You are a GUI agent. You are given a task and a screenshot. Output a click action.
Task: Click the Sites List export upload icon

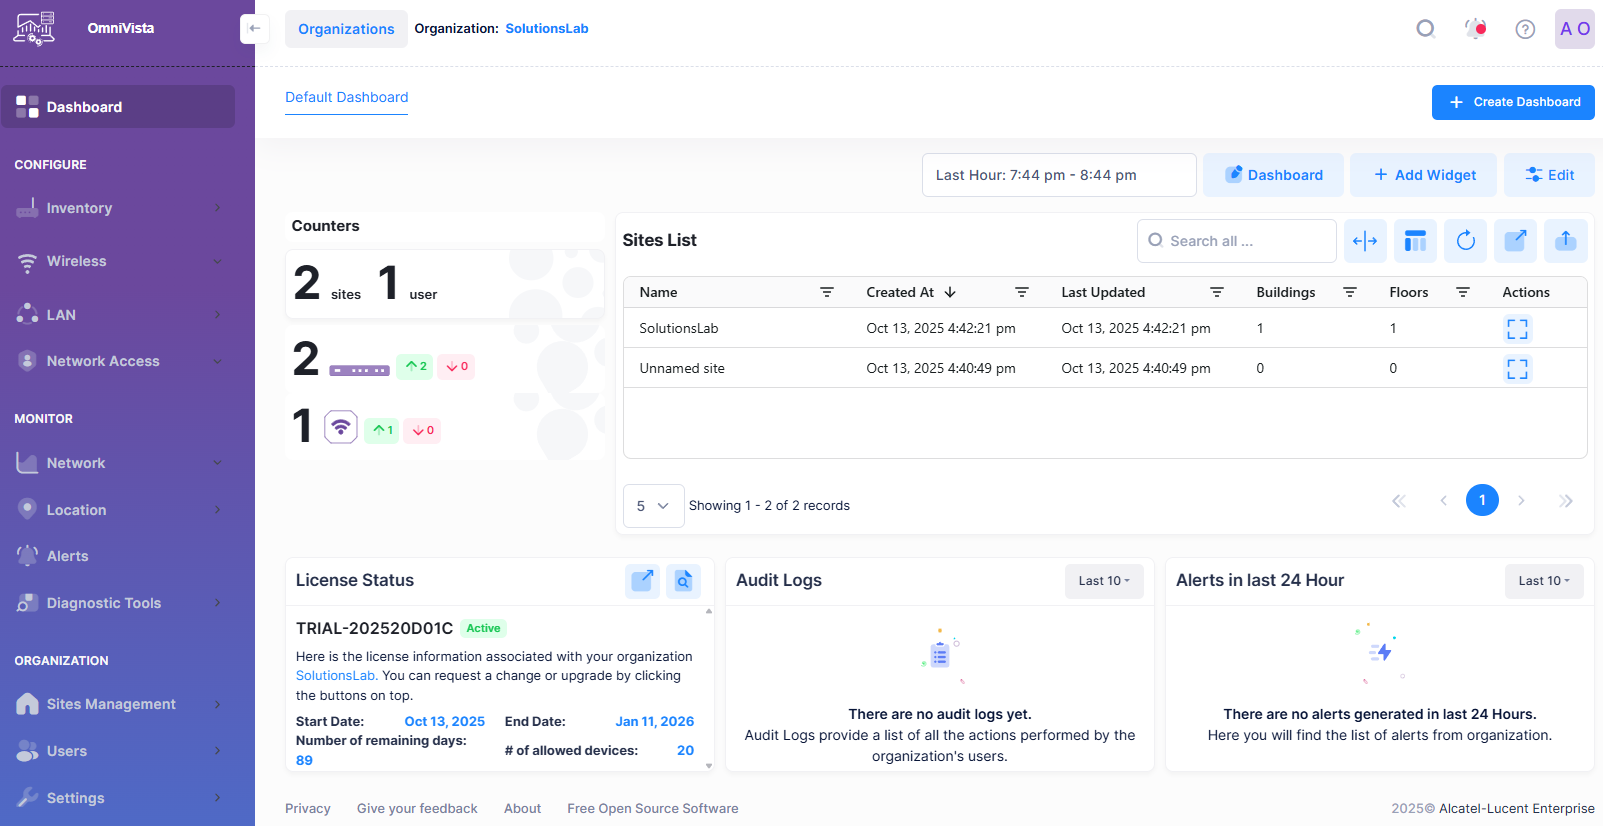[1565, 241]
